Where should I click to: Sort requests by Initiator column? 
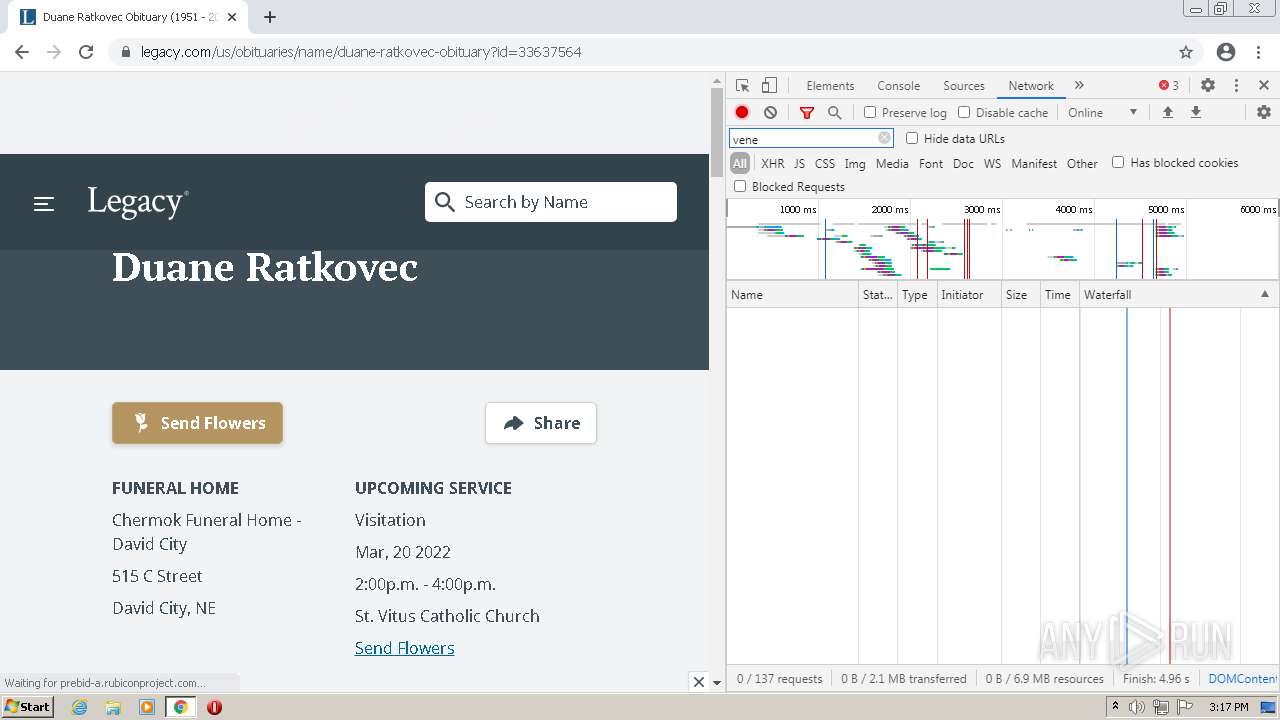click(x=969, y=295)
